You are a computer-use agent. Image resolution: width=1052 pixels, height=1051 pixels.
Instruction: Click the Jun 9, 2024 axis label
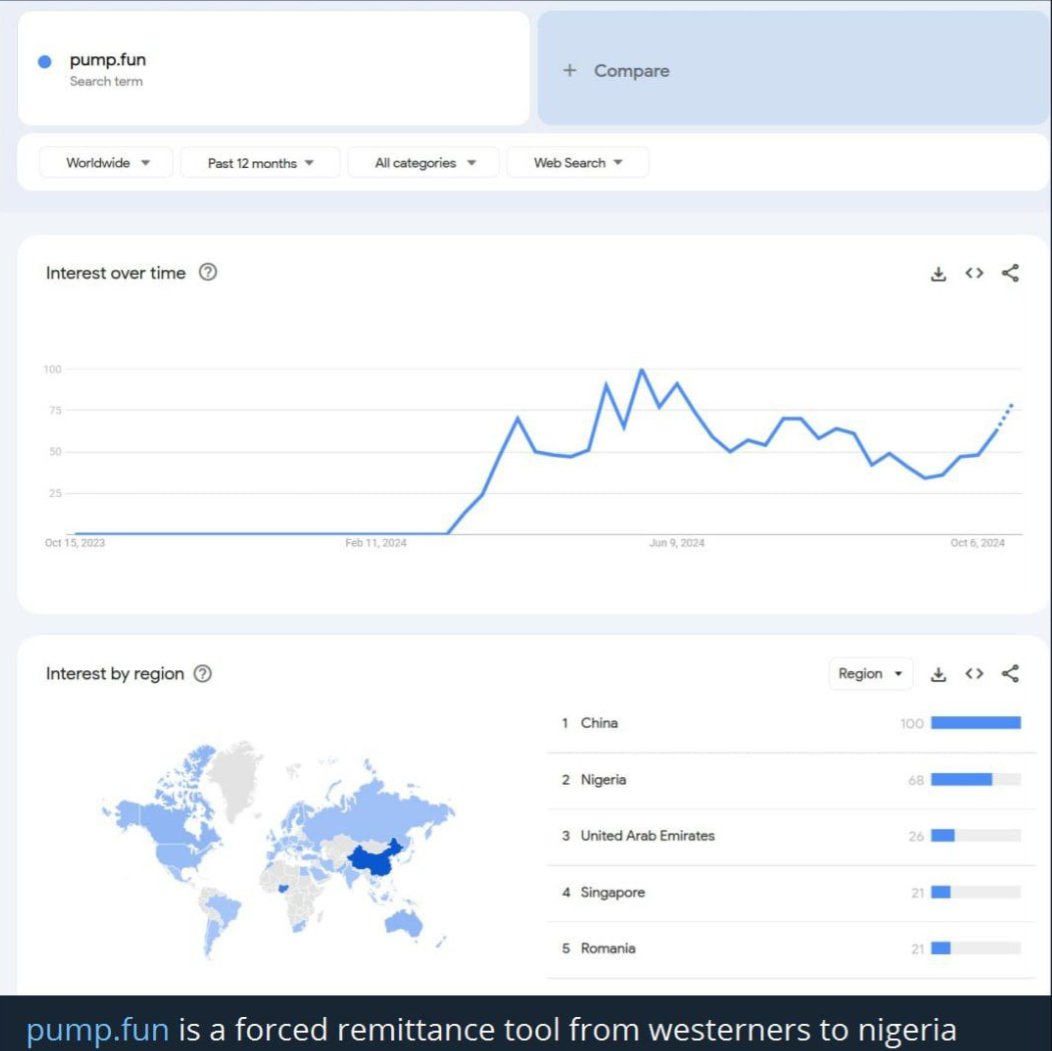(677, 543)
